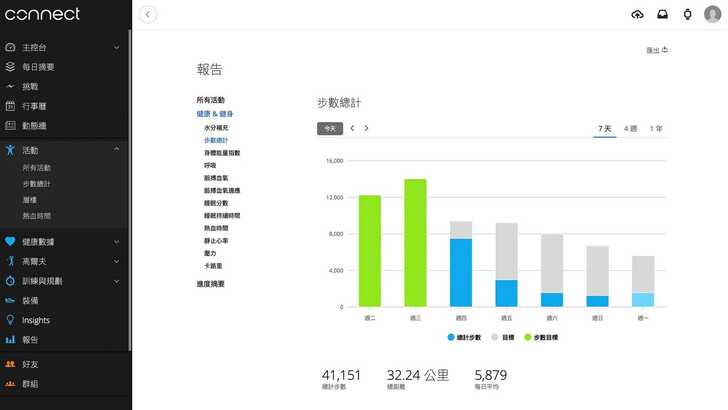Open 睡眠分數 report in list

pos(221,202)
